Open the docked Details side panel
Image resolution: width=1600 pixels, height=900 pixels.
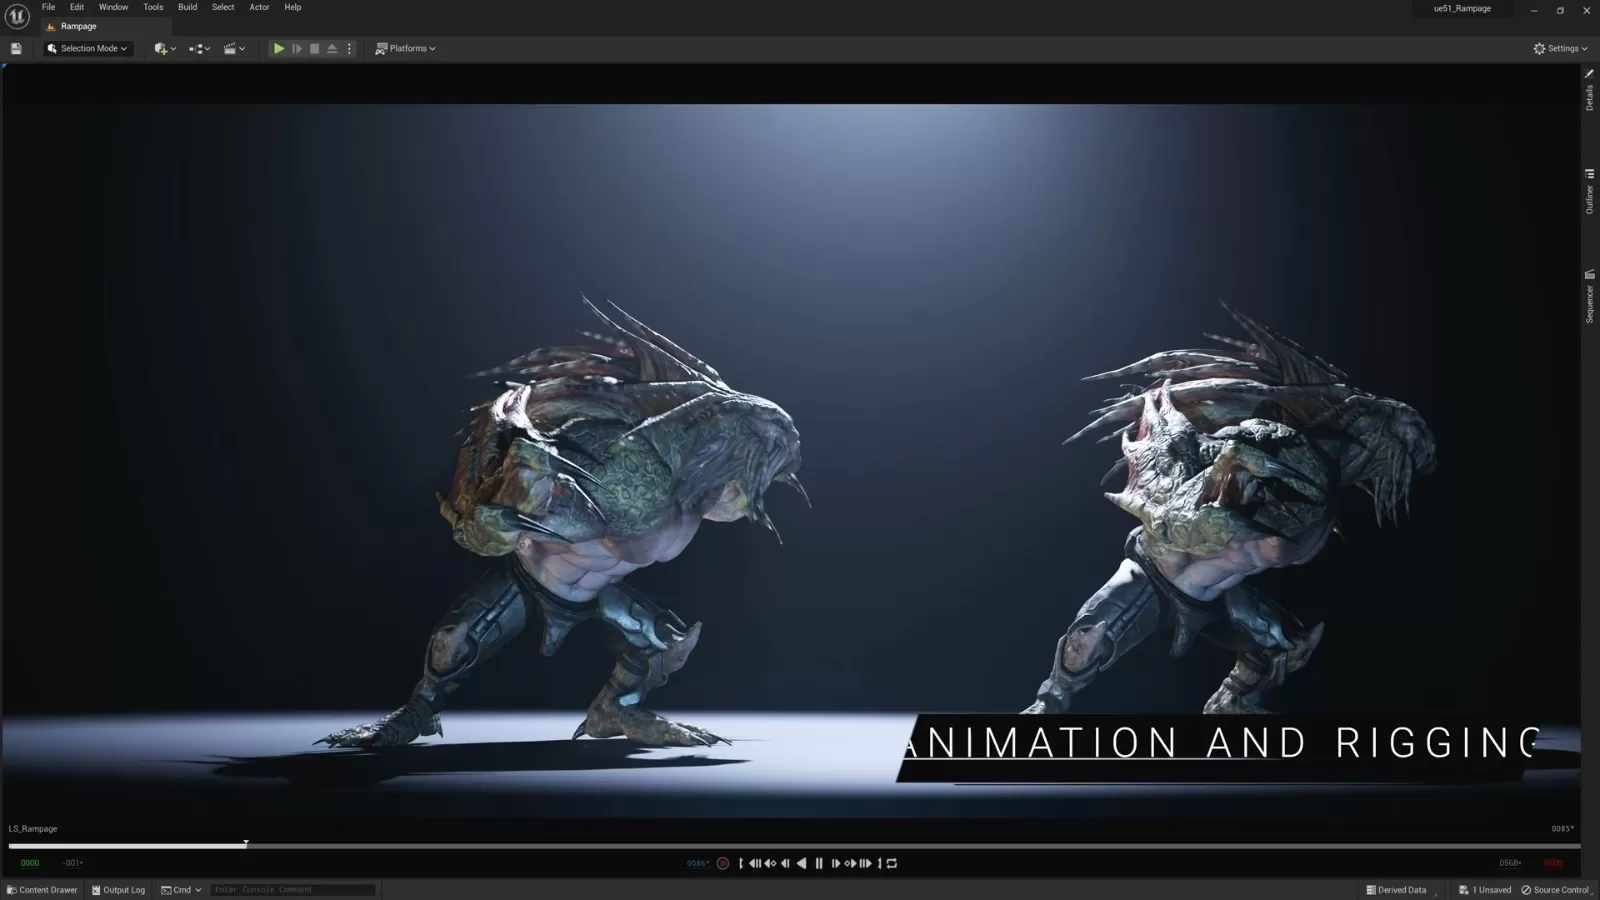pos(1589,90)
